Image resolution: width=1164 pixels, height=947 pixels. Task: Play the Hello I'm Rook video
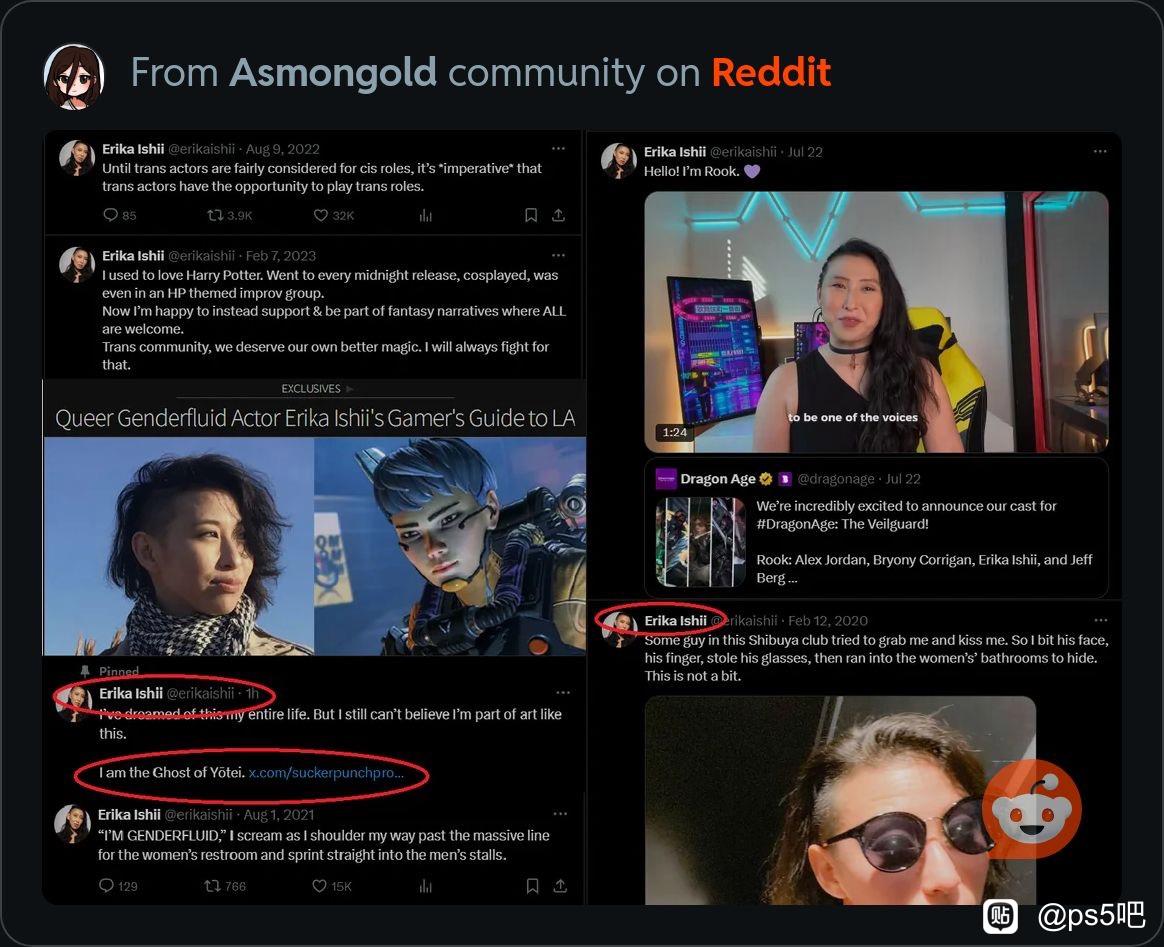tap(876, 321)
